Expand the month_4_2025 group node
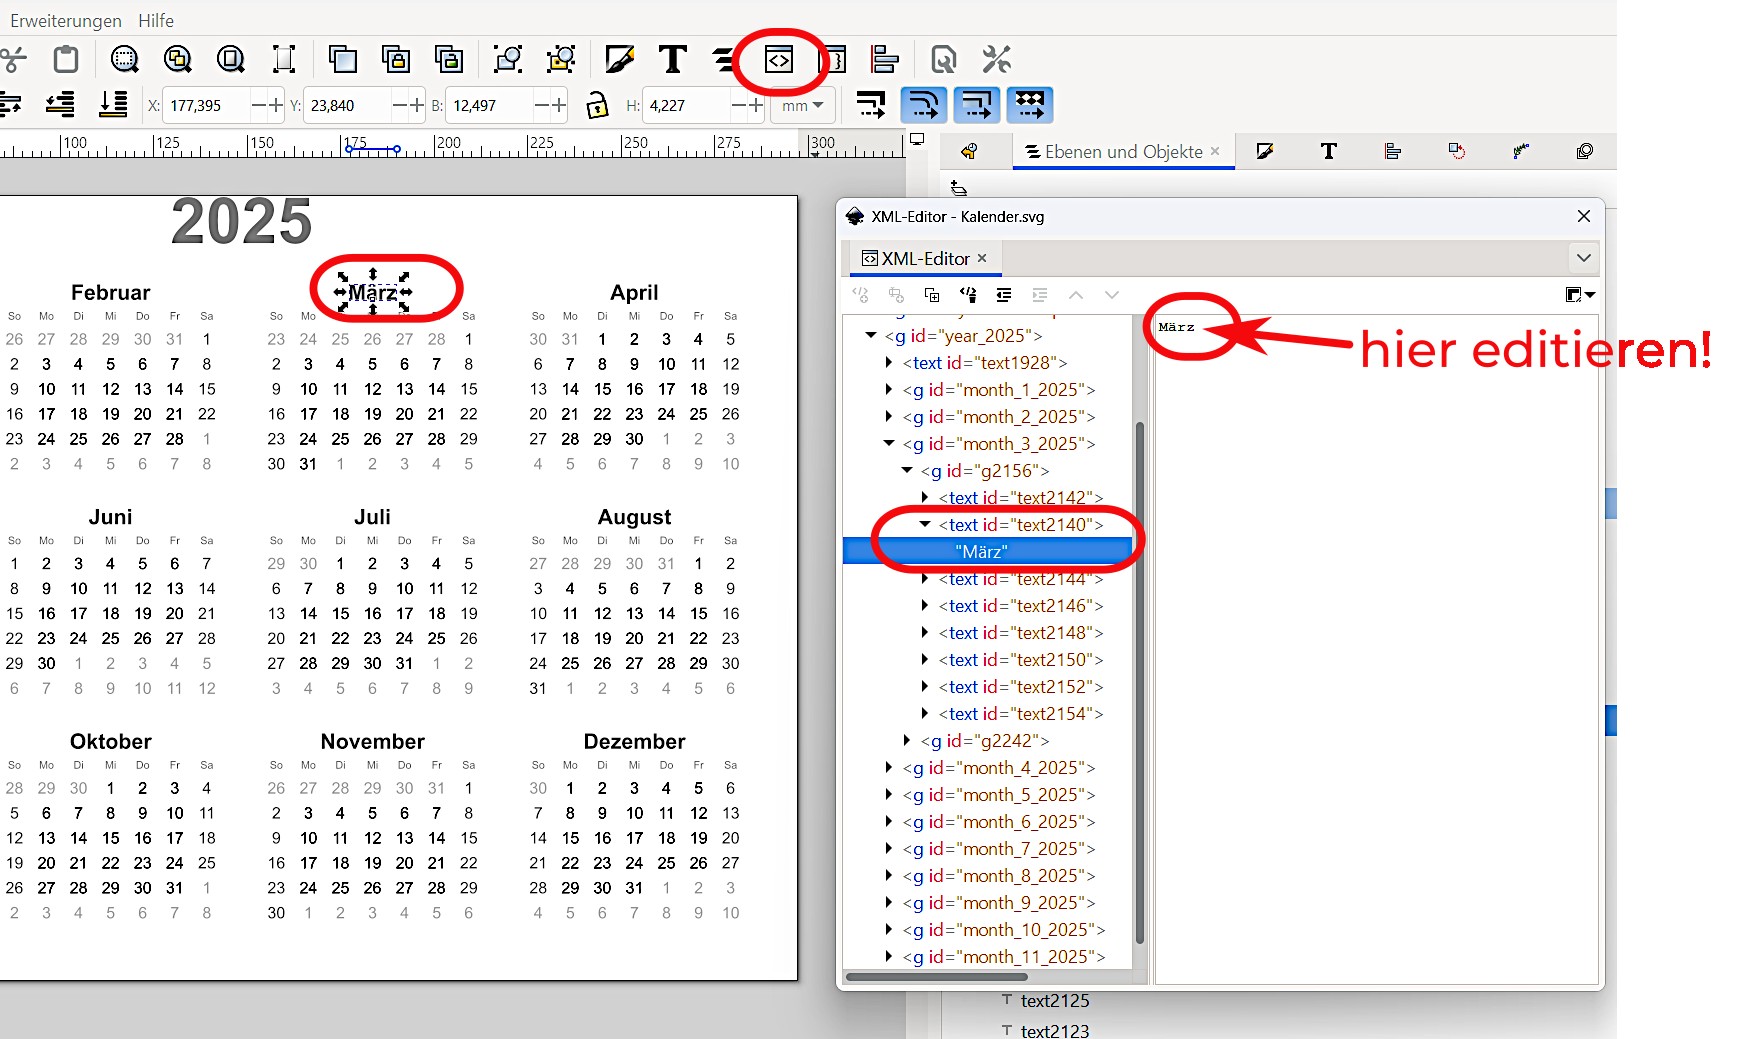Image resolution: width=1745 pixels, height=1039 pixels. pyautogui.click(x=889, y=768)
